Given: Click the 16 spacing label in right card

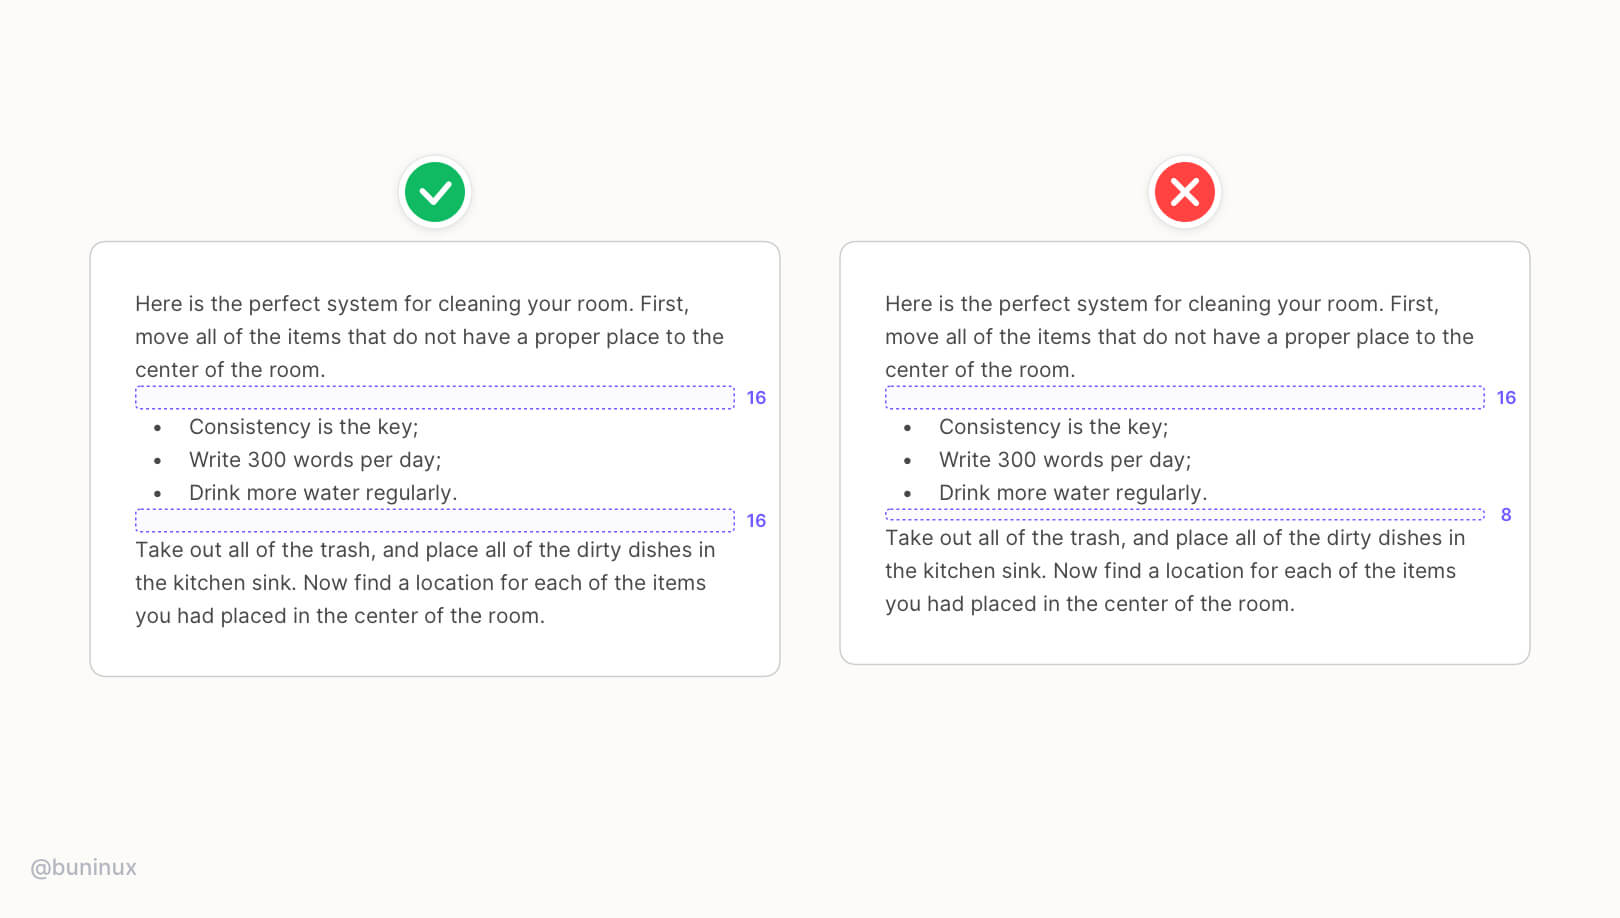Looking at the screenshot, I should (1506, 398).
